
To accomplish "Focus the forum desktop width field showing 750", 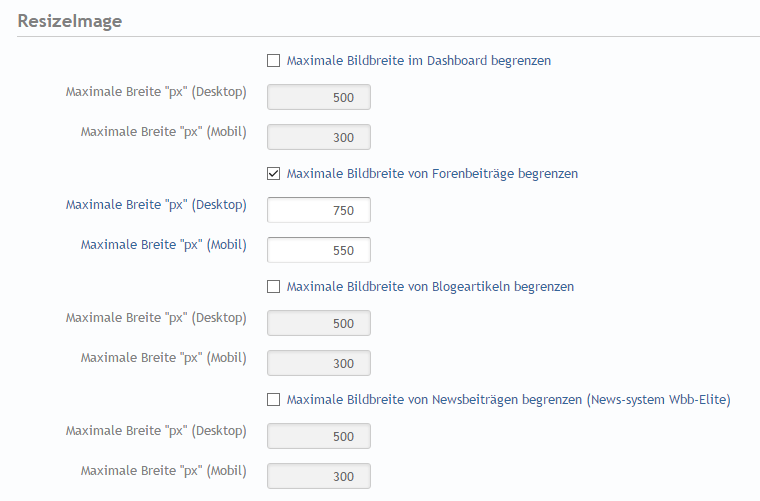I will pyautogui.click(x=319, y=211).
